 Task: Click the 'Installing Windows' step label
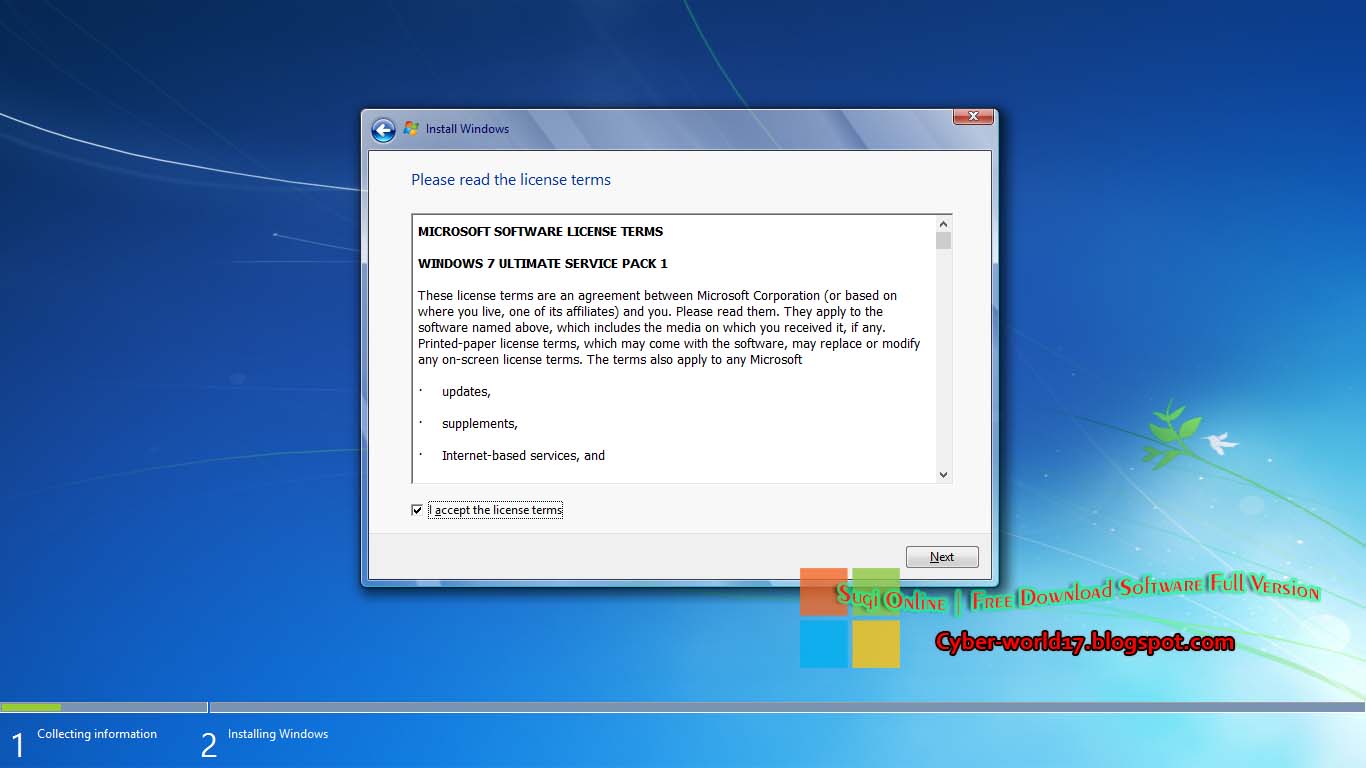point(278,734)
